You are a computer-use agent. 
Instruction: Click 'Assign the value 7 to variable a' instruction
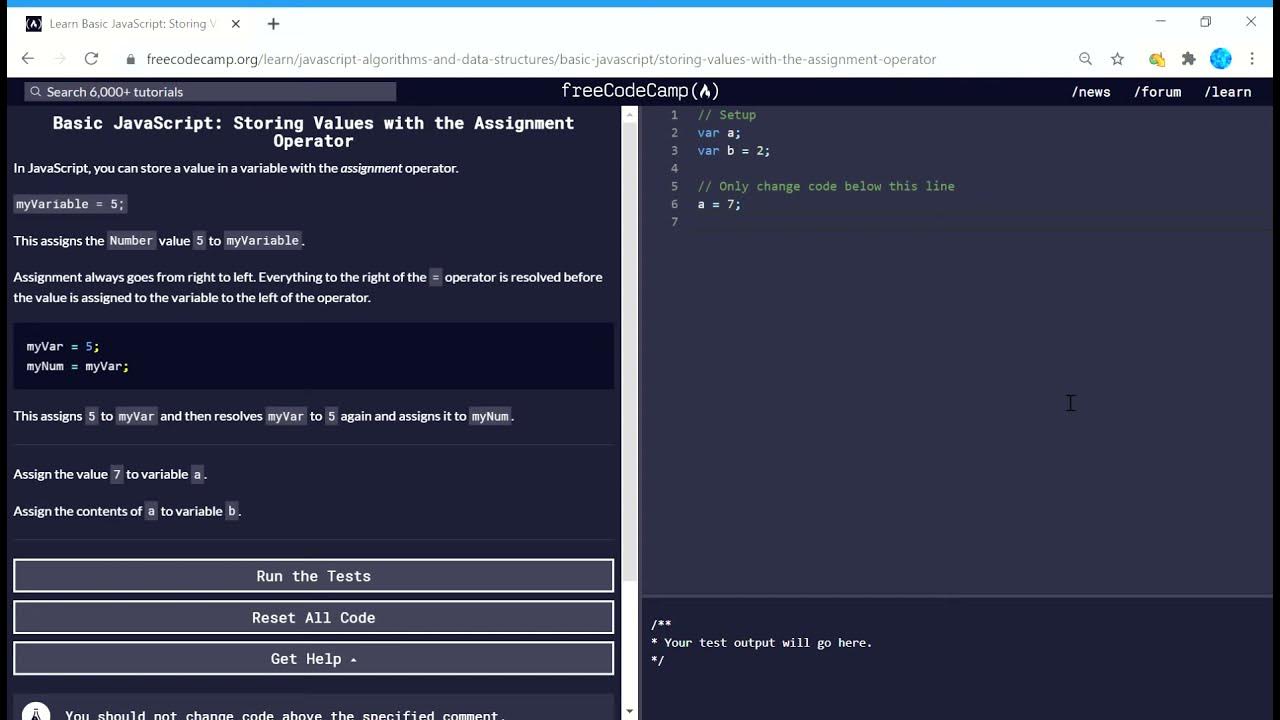click(x=110, y=474)
